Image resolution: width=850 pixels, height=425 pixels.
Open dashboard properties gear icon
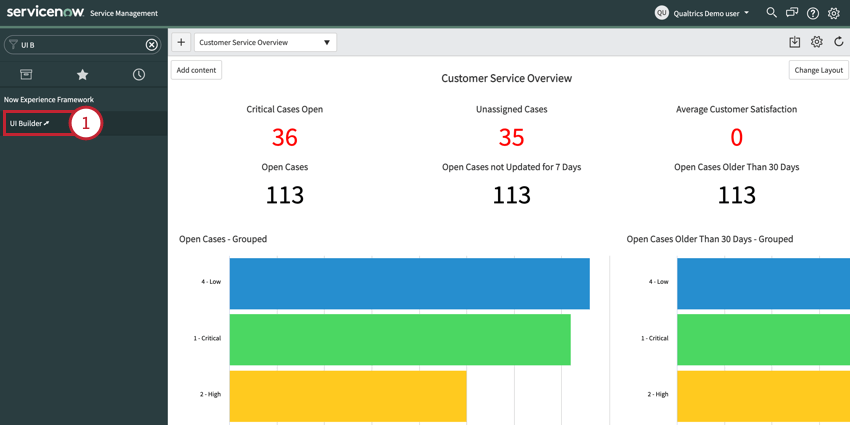click(x=817, y=42)
